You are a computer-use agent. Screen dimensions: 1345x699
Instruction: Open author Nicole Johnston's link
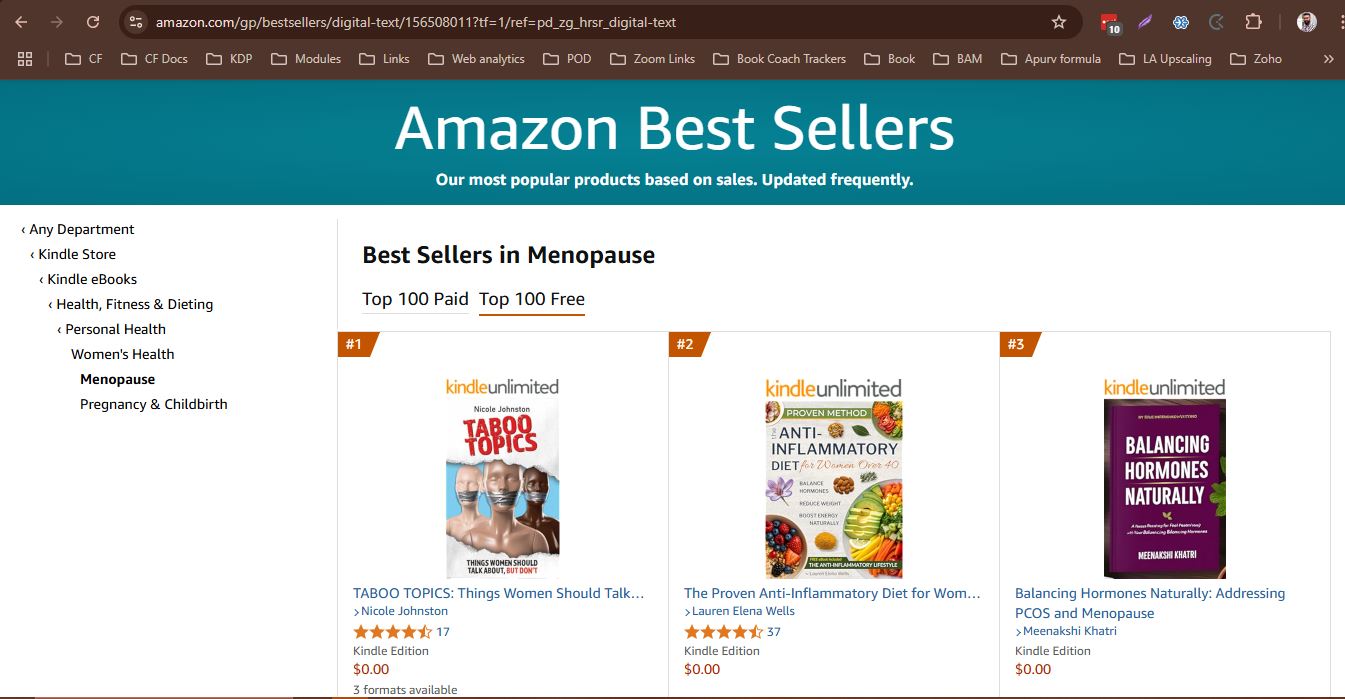[404, 611]
